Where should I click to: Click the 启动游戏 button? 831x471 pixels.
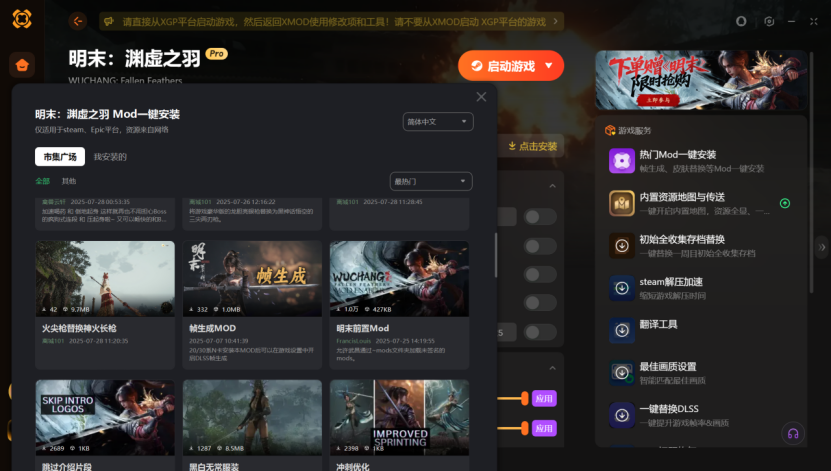tap(511, 66)
